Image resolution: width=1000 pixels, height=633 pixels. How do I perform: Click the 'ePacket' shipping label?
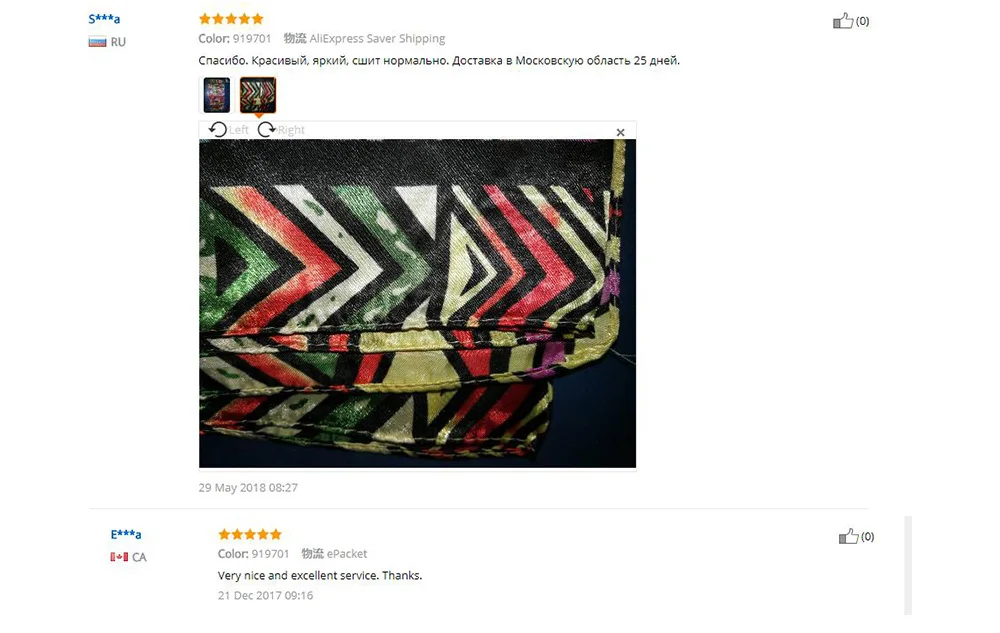pyautogui.click(x=347, y=553)
